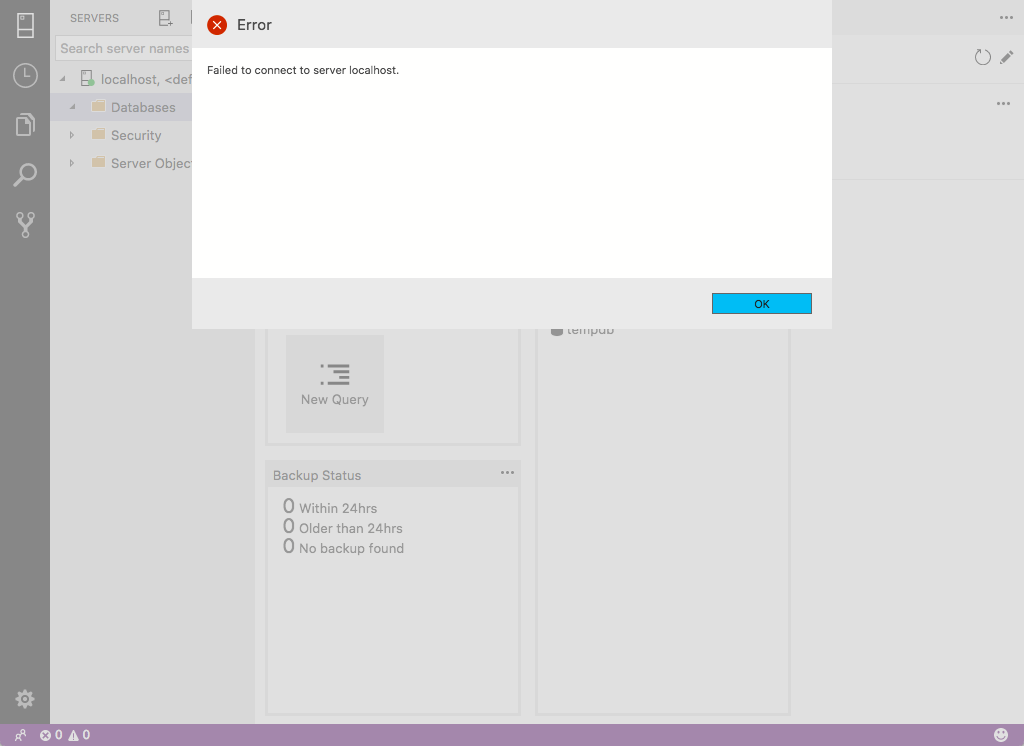Open the Connections view in the activity bar
This screenshot has width=1024, height=746.
pyautogui.click(x=24, y=25)
